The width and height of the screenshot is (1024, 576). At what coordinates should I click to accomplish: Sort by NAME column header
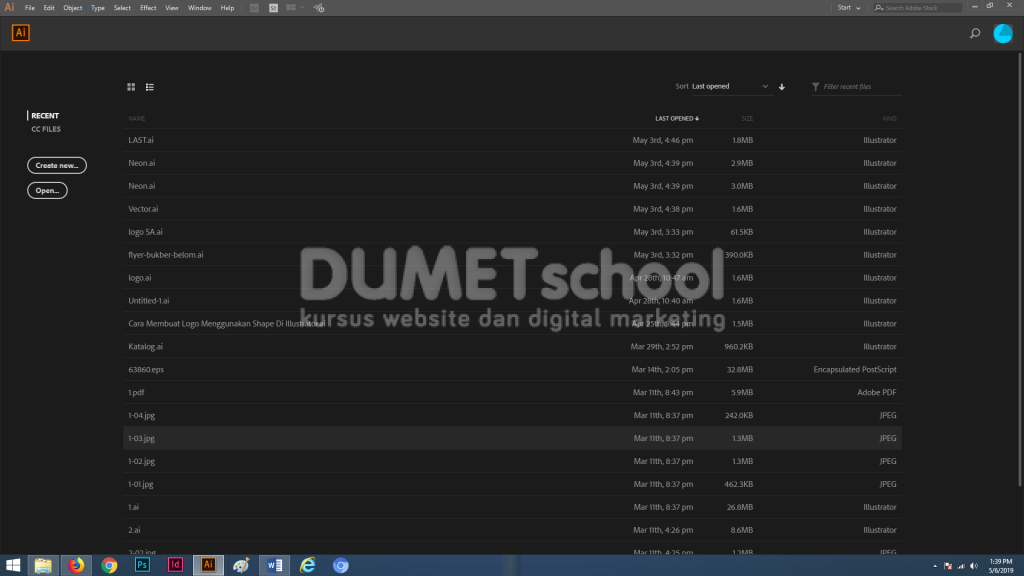coord(136,119)
